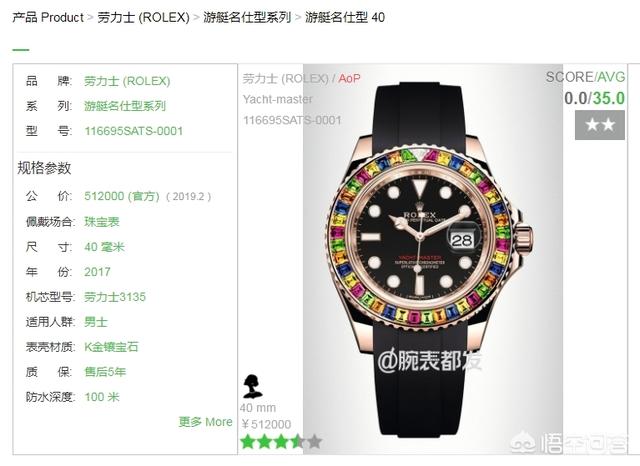The height and width of the screenshot is (466, 640).
Task: Click the 0.0/35.0 score value
Action: (x=594, y=98)
